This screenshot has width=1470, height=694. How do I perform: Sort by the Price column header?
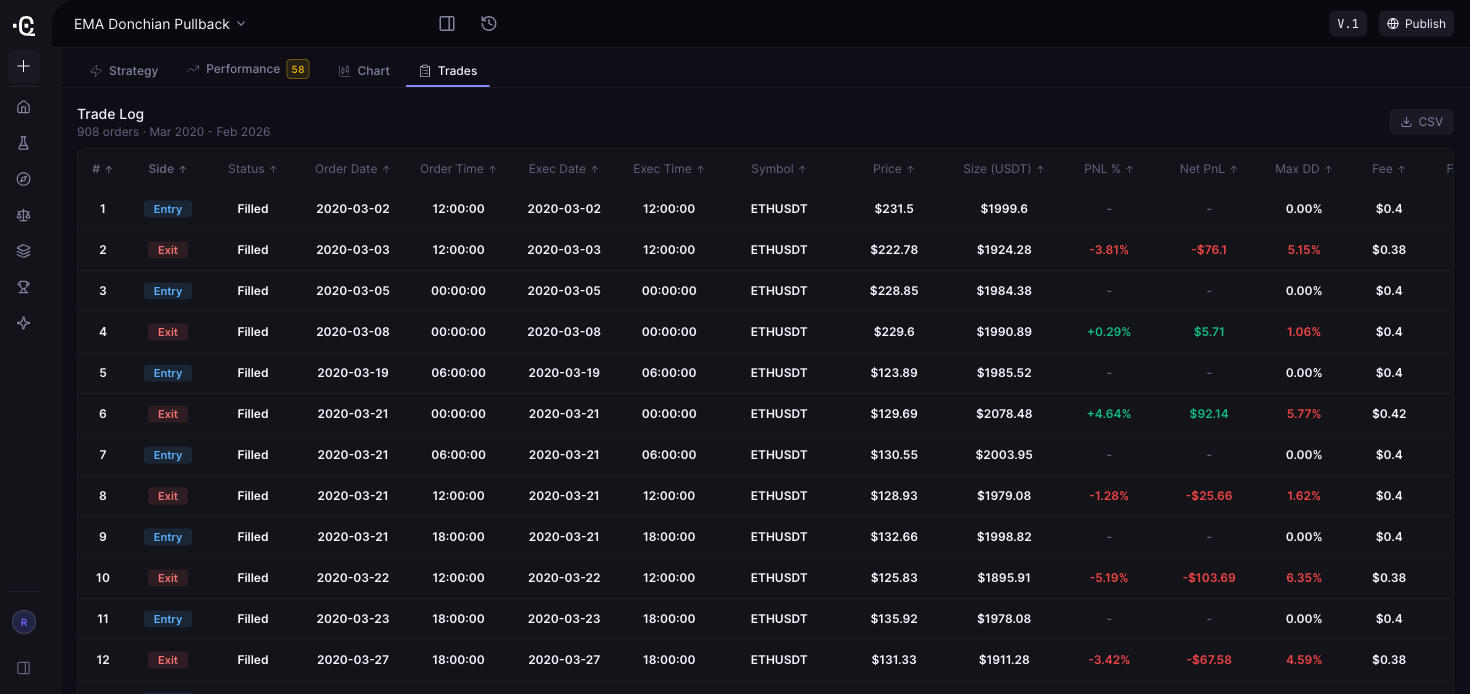click(894, 169)
